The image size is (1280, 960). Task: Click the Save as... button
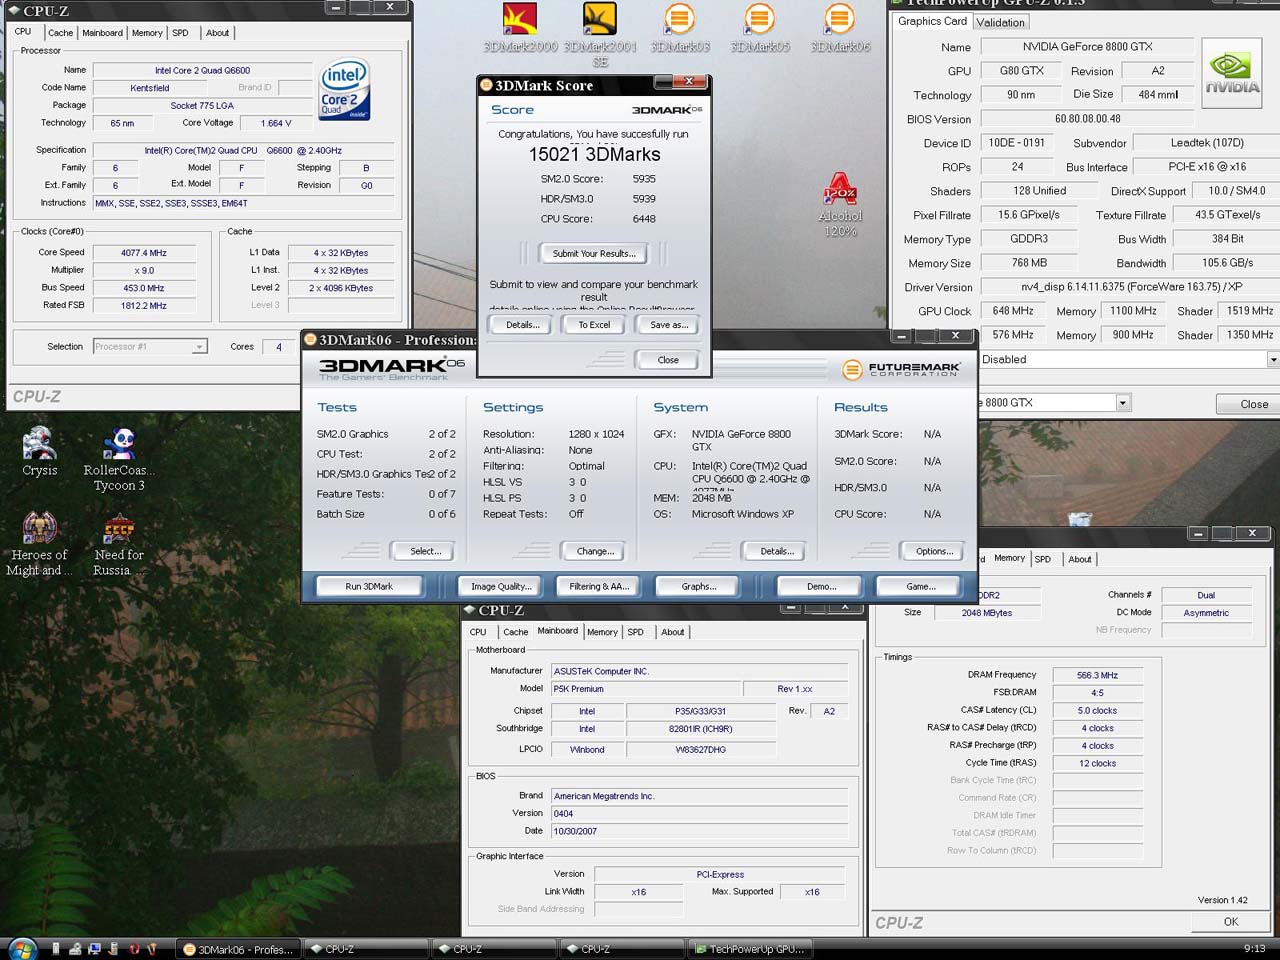pos(669,325)
